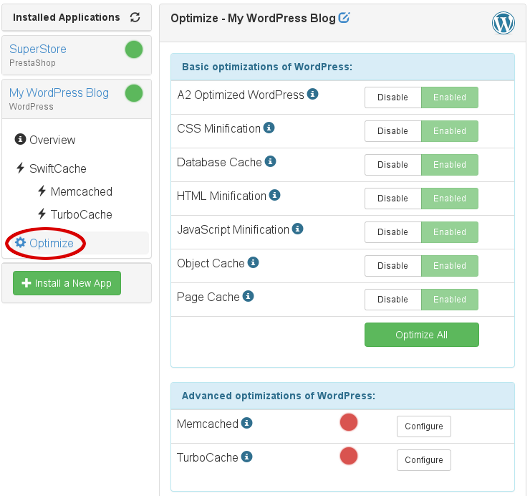Disable A2 Optimized WordPress
The width and height of the screenshot is (530, 496).
point(393,97)
